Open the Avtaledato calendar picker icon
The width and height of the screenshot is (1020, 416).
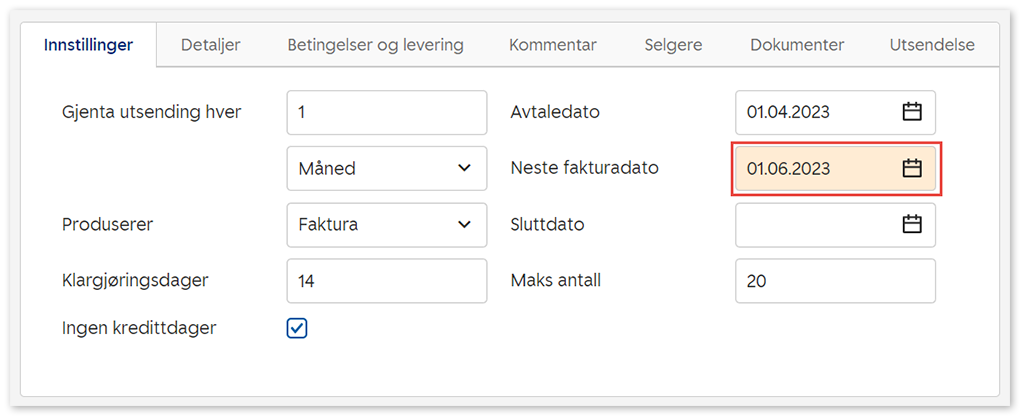click(911, 112)
